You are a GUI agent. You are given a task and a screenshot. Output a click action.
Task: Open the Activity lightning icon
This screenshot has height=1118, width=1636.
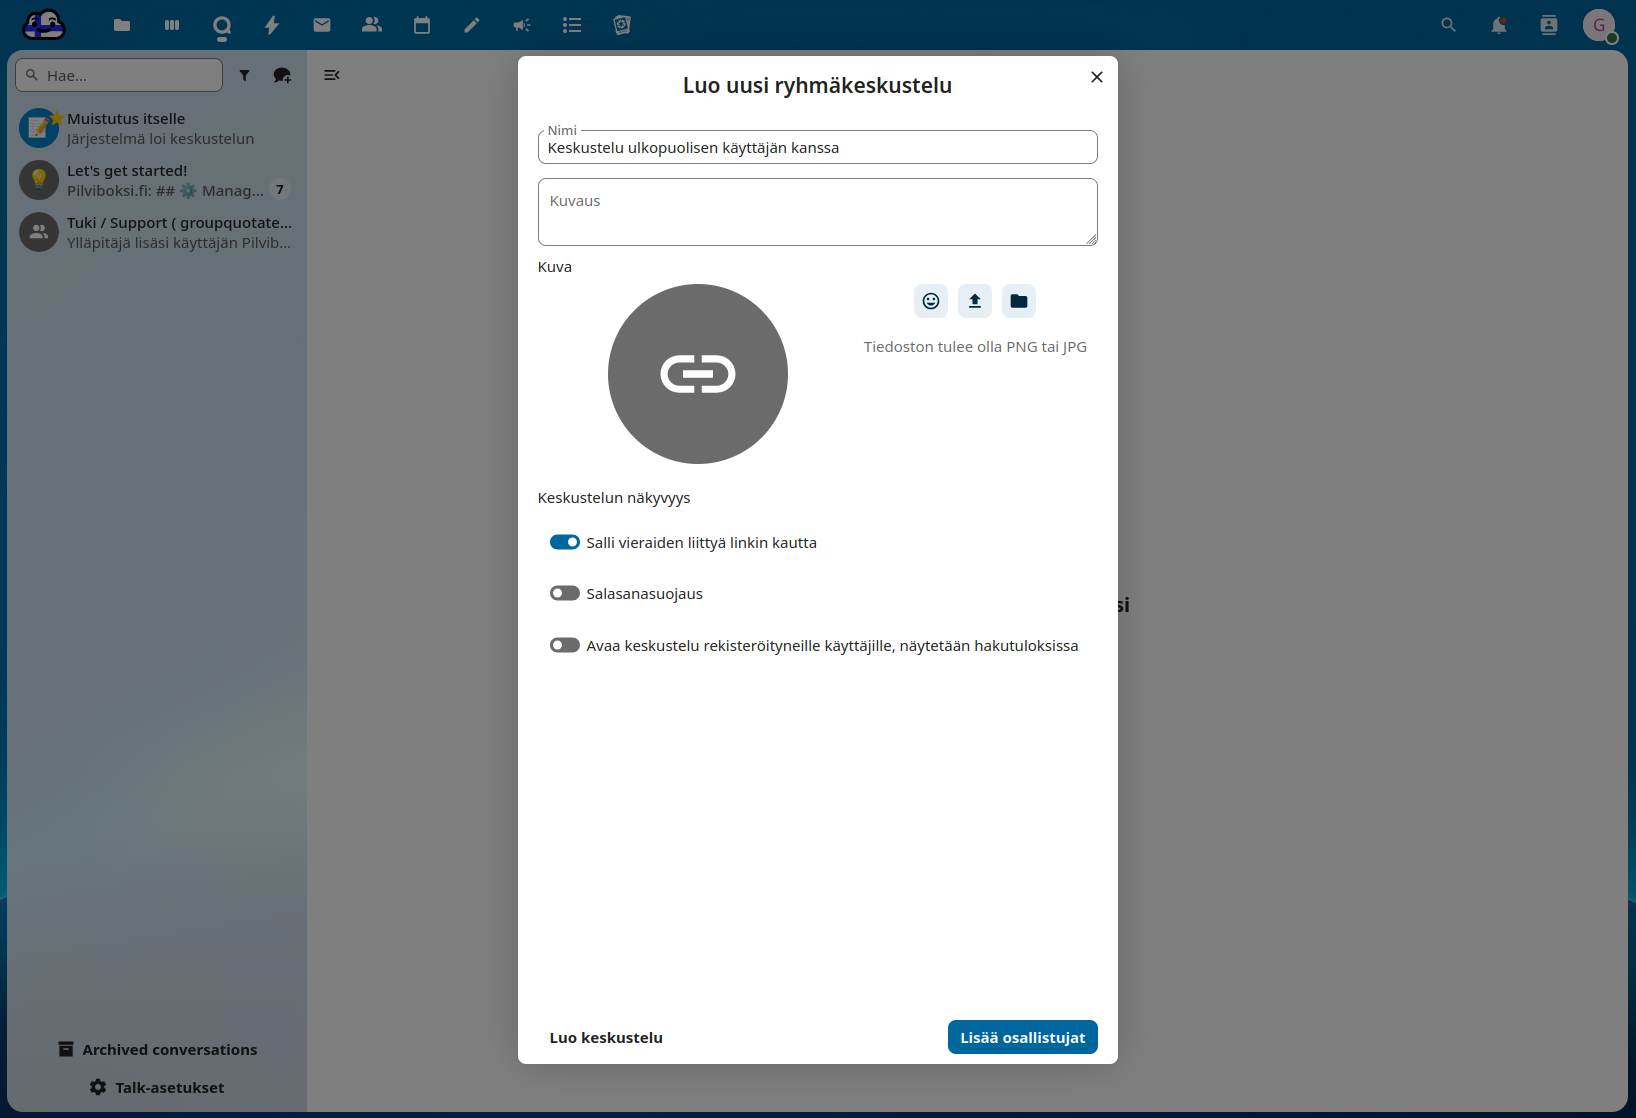[x=272, y=25]
